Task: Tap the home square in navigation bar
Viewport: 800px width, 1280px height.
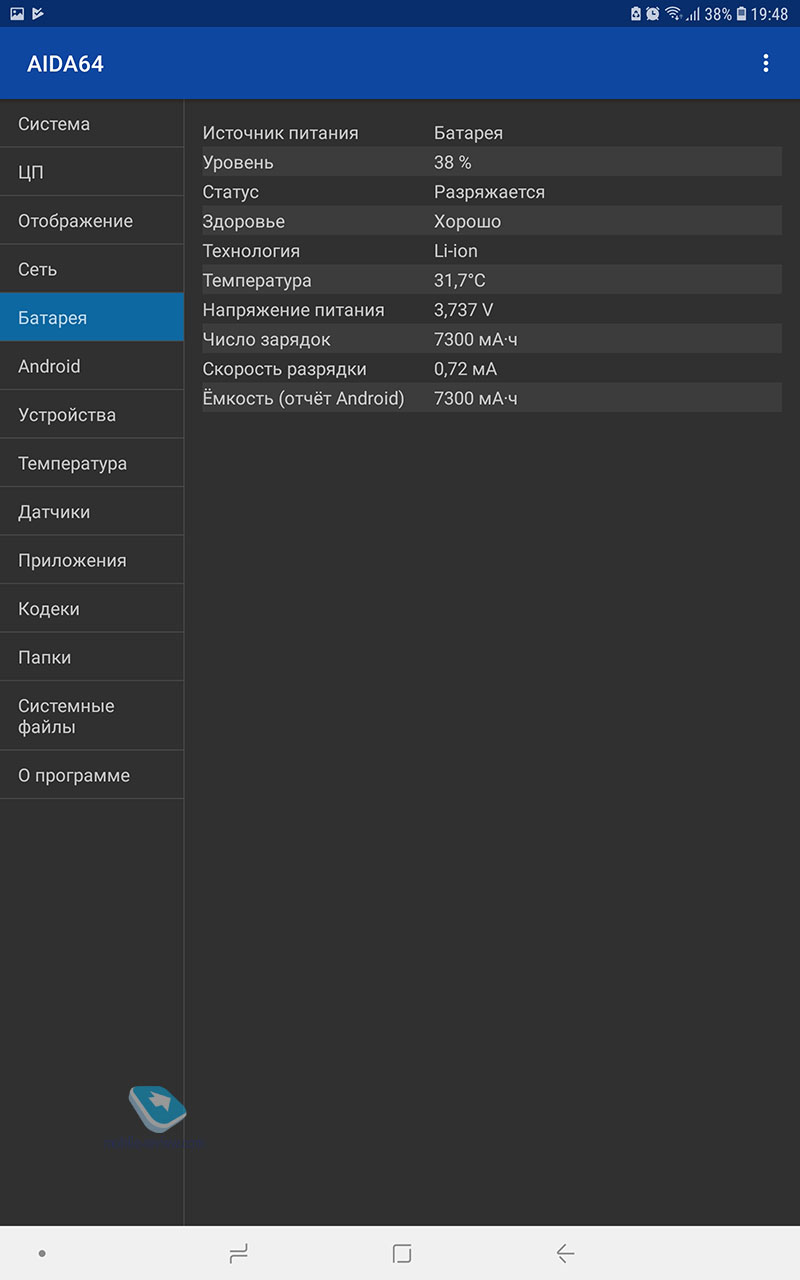Action: [x=402, y=1253]
